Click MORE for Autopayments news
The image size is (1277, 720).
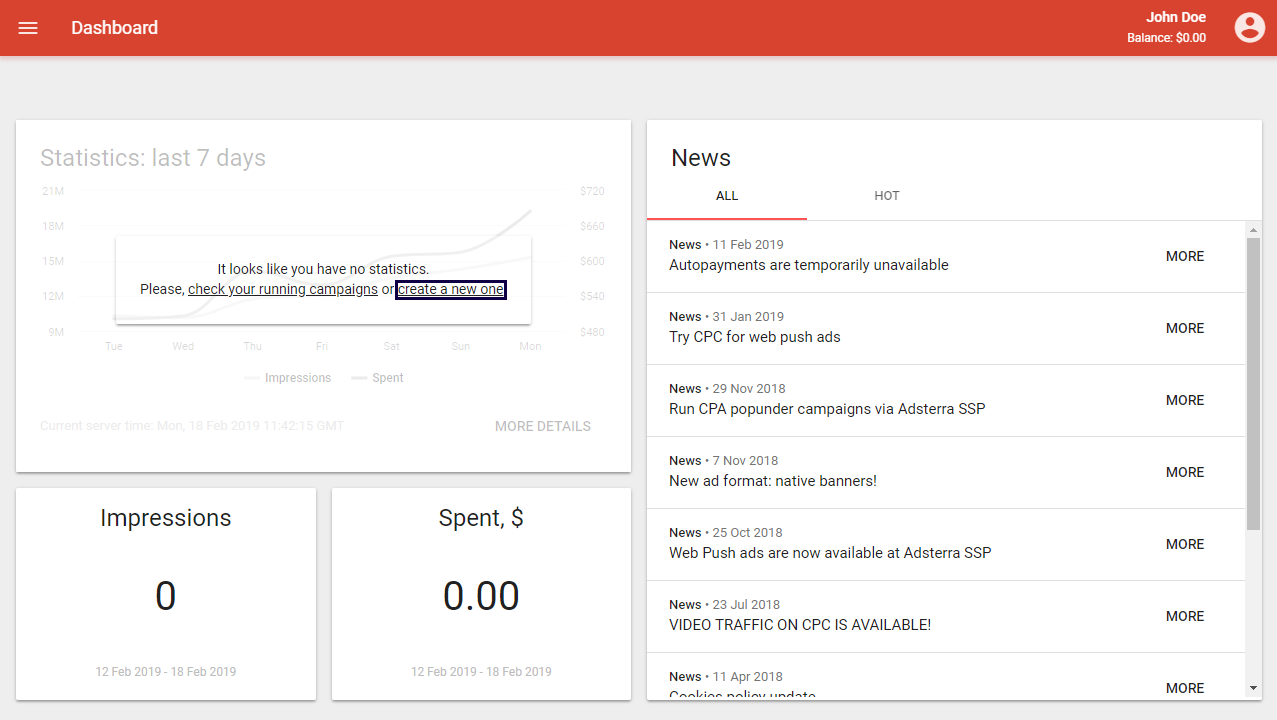[x=1184, y=257]
